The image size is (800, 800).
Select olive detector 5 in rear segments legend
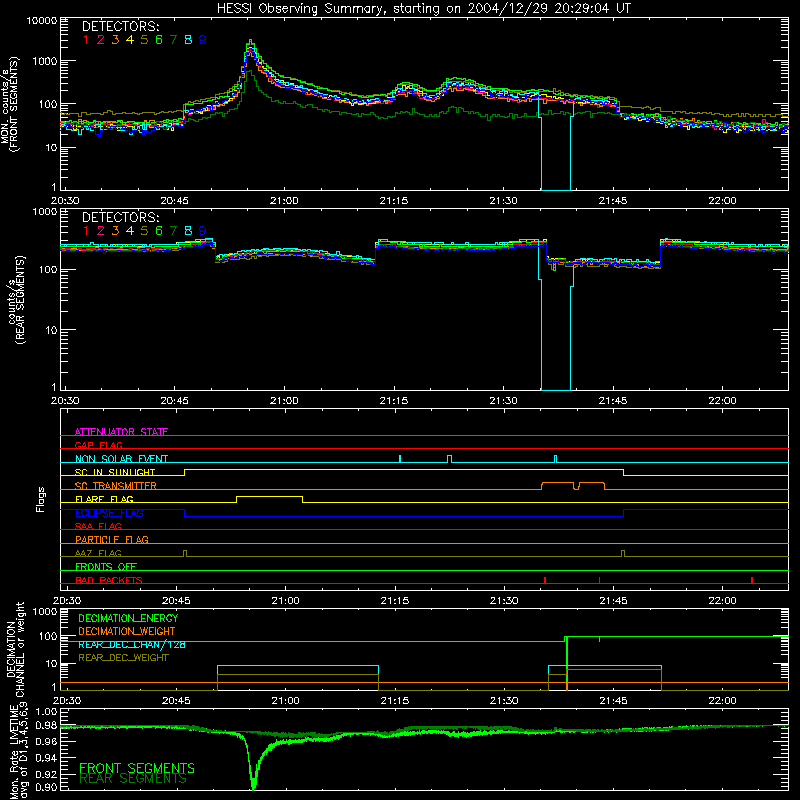point(144,231)
